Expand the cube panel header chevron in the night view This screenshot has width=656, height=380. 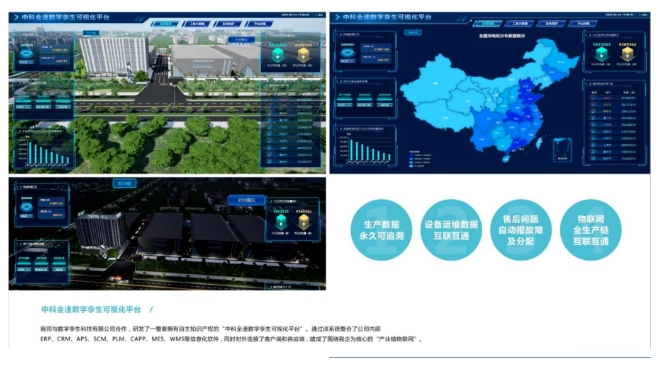272,201
